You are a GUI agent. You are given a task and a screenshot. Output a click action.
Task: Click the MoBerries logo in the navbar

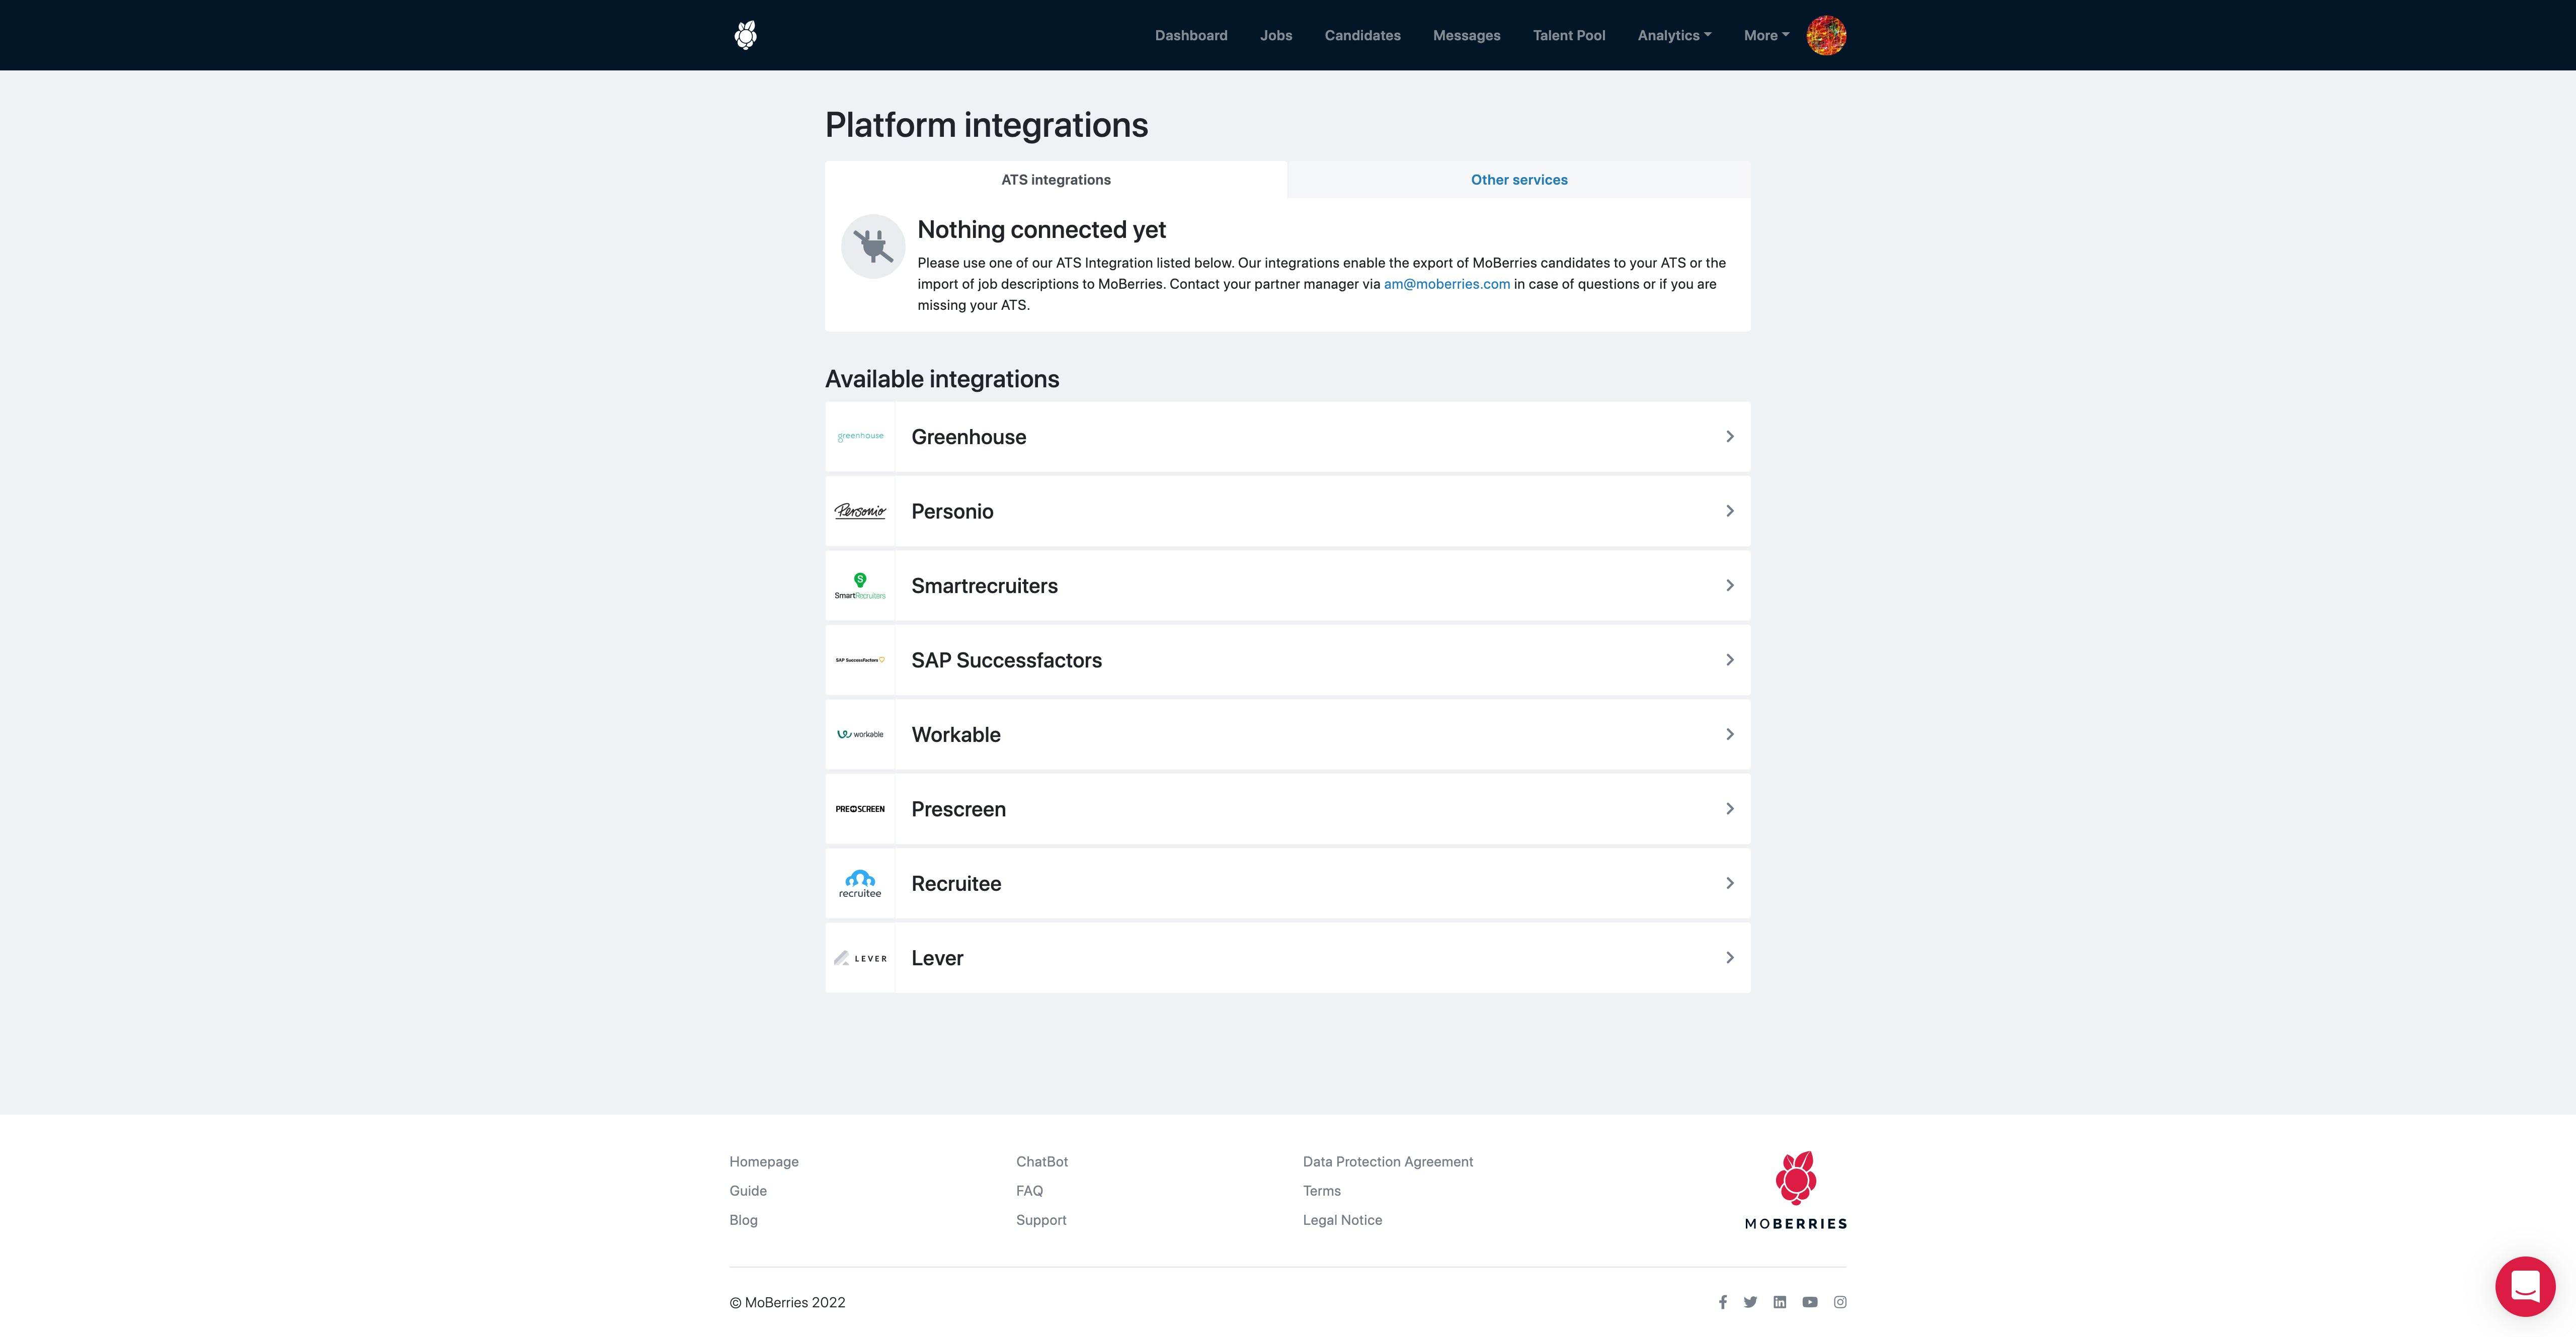pos(745,35)
